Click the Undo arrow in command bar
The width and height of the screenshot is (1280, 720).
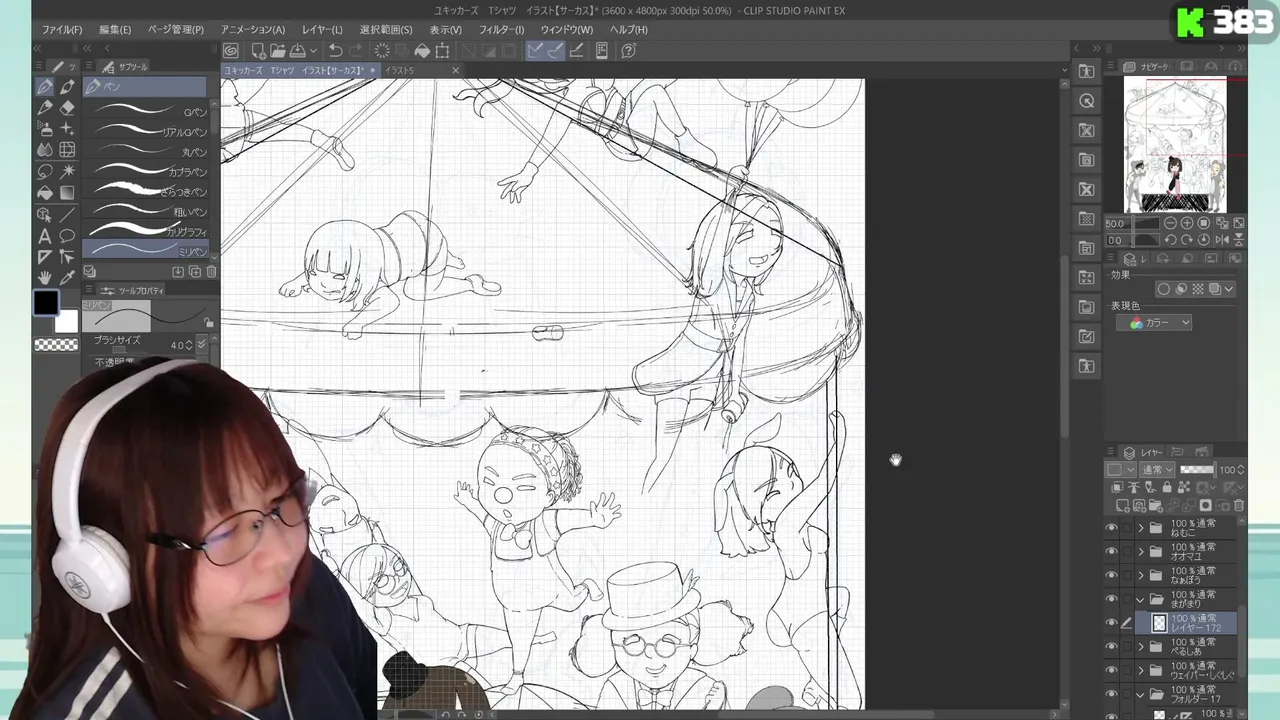coord(335,51)
